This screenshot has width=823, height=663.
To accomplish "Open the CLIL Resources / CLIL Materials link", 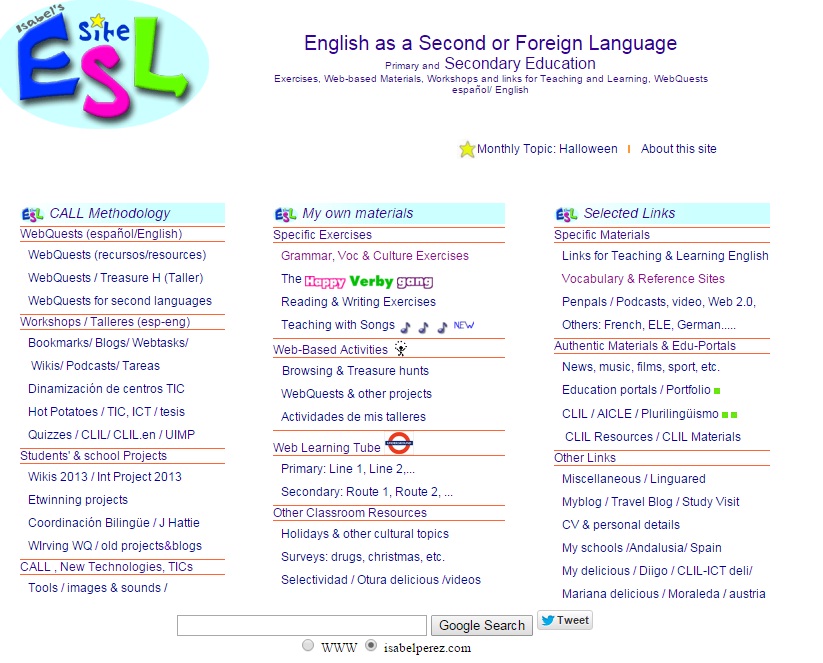I will [x=651, y=436].
